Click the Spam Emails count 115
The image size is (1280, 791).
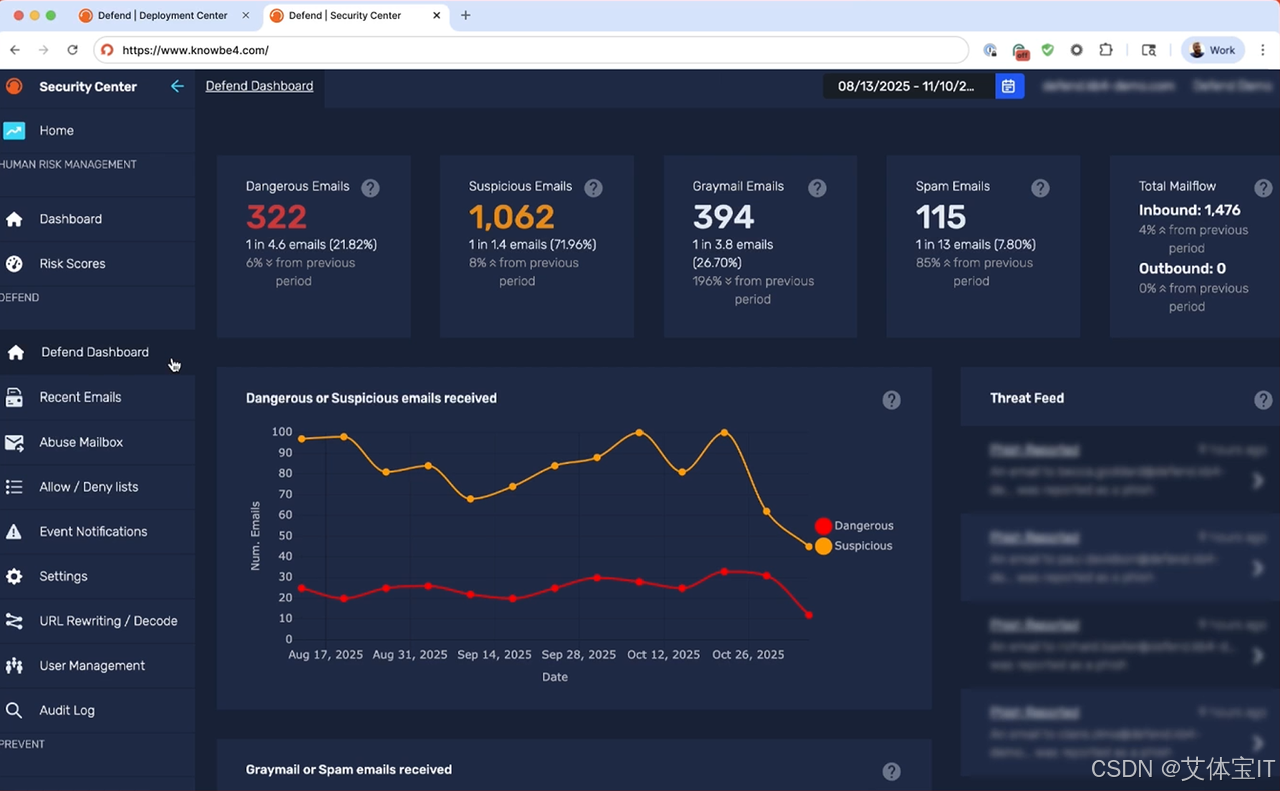click(941, 217)
